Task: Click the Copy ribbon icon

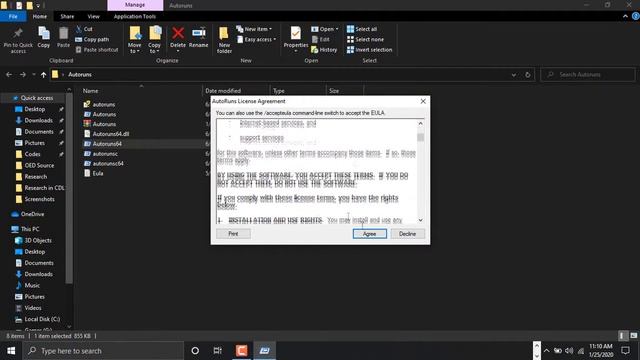Action: click(x=44, y=37)
